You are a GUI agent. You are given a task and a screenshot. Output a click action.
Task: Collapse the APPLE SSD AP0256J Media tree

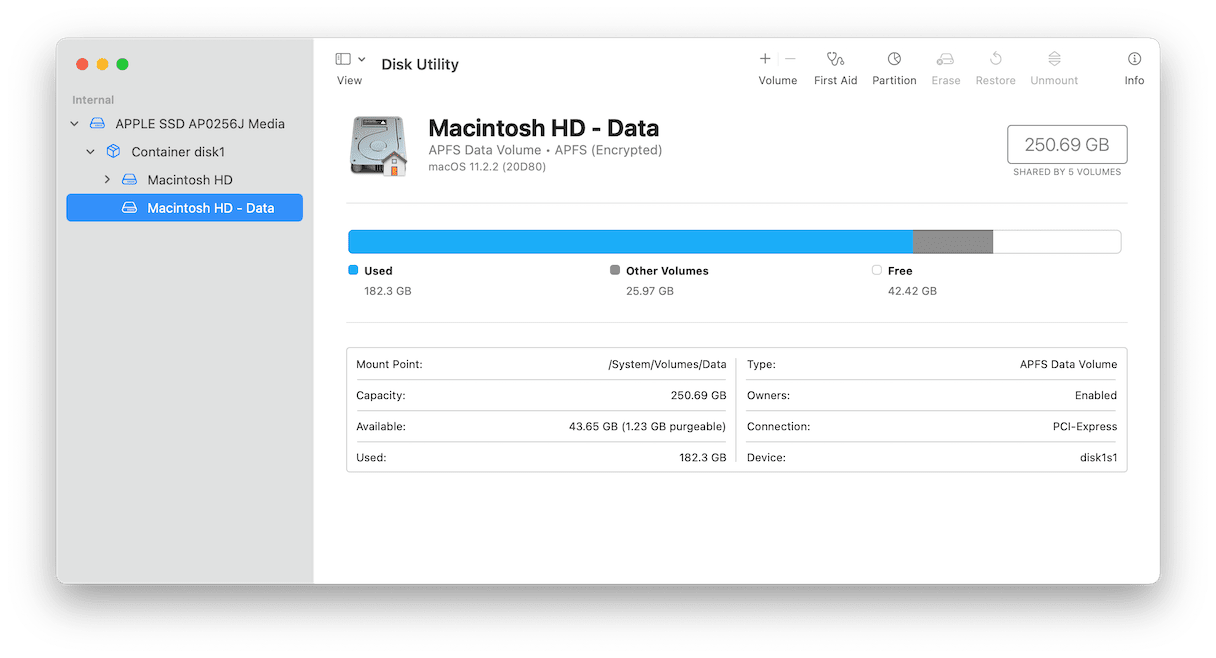pos(74,124)
